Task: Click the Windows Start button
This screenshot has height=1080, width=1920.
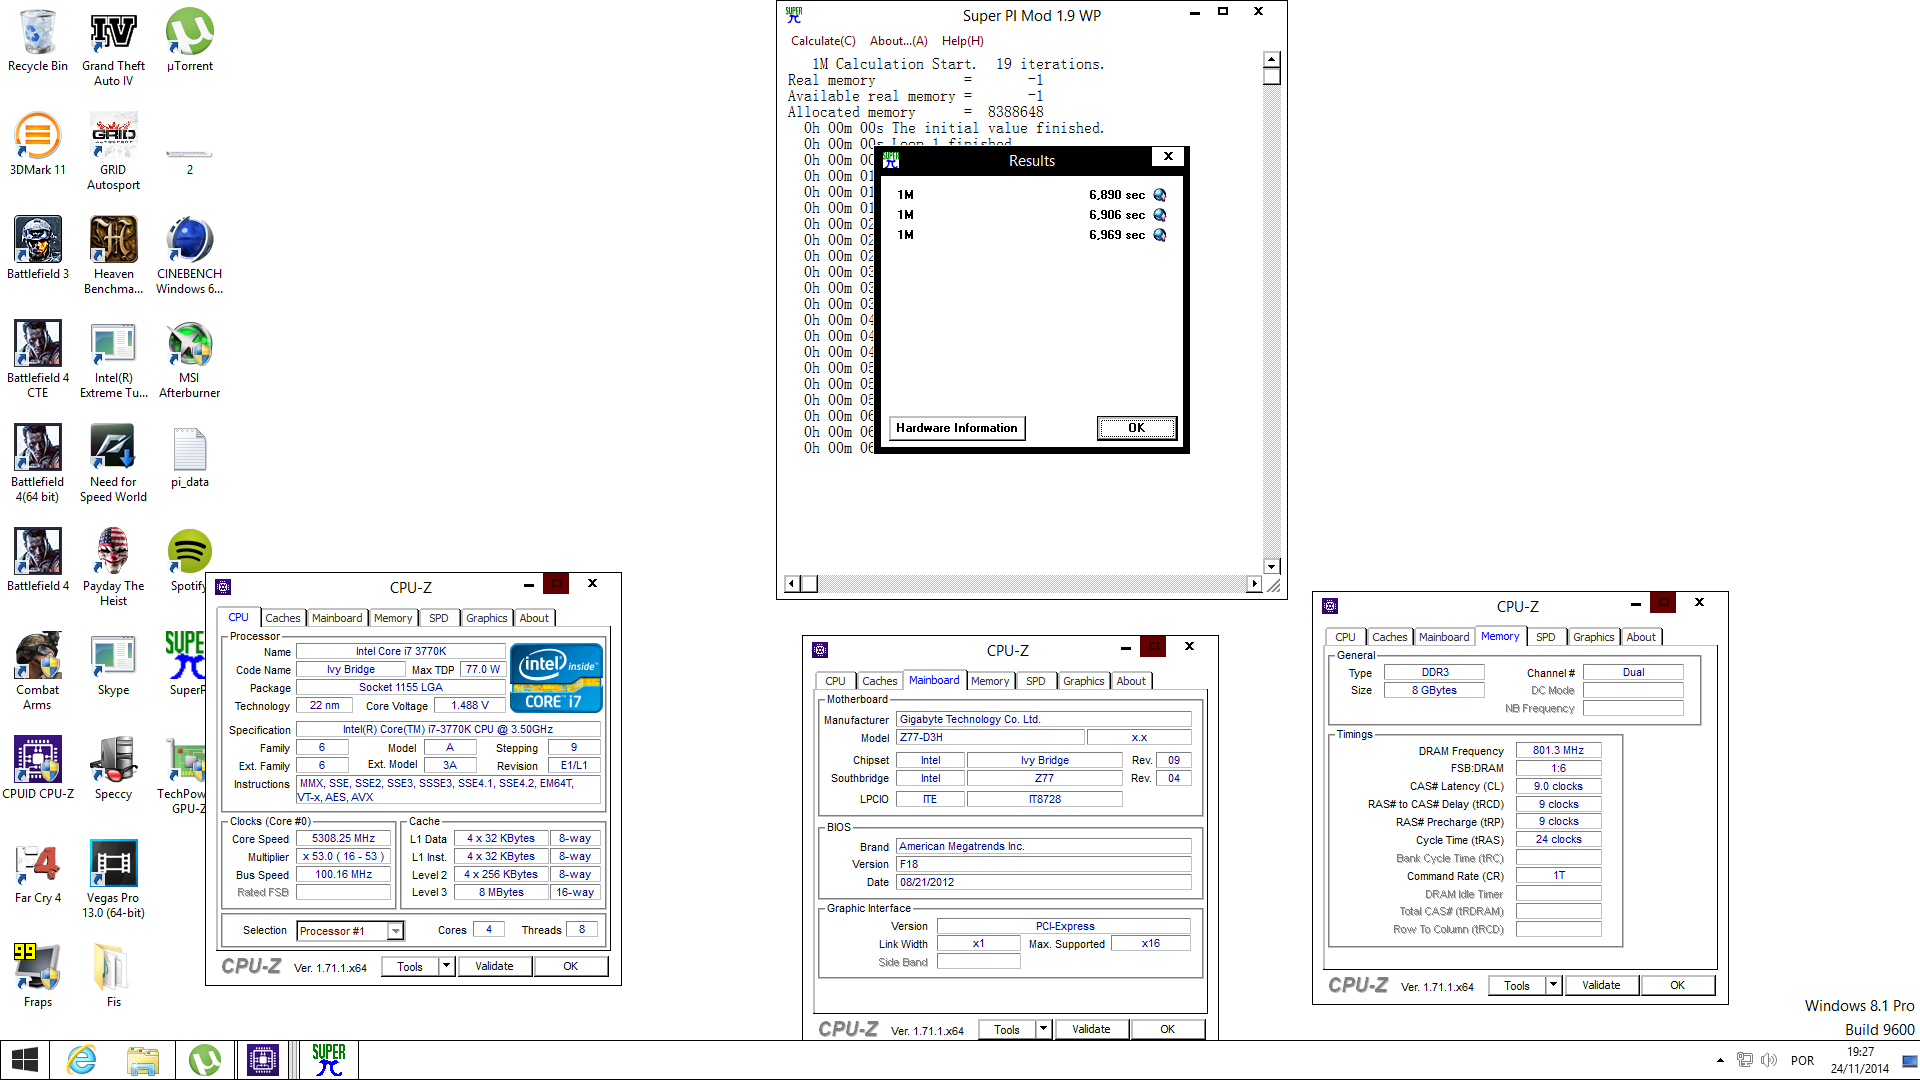Action: [x=24, y=1060]
